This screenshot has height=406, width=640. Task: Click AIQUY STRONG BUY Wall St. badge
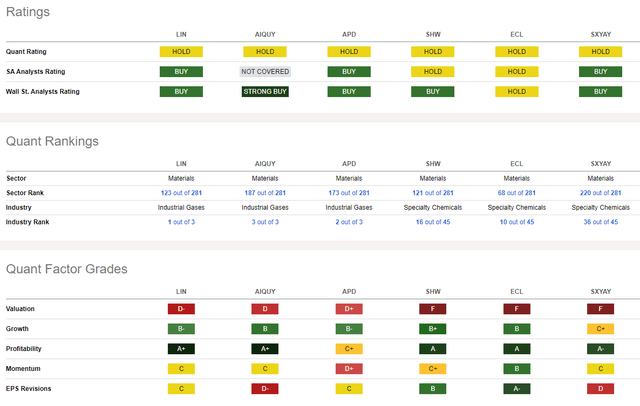pyautogui.click(x=265, y=92)
